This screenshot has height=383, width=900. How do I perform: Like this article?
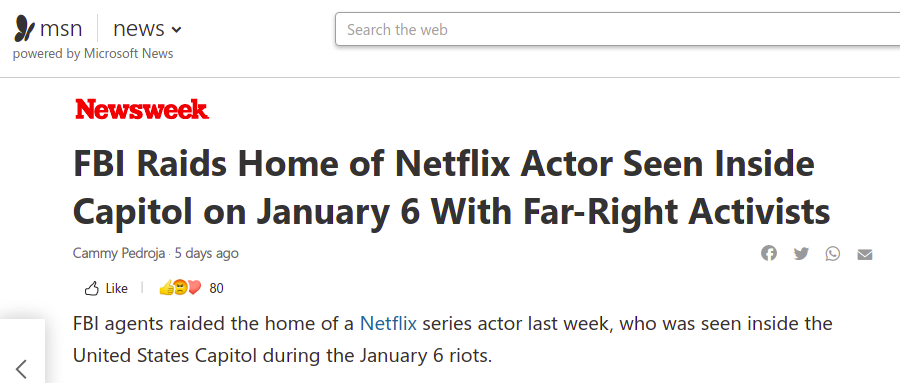[106, 288]
